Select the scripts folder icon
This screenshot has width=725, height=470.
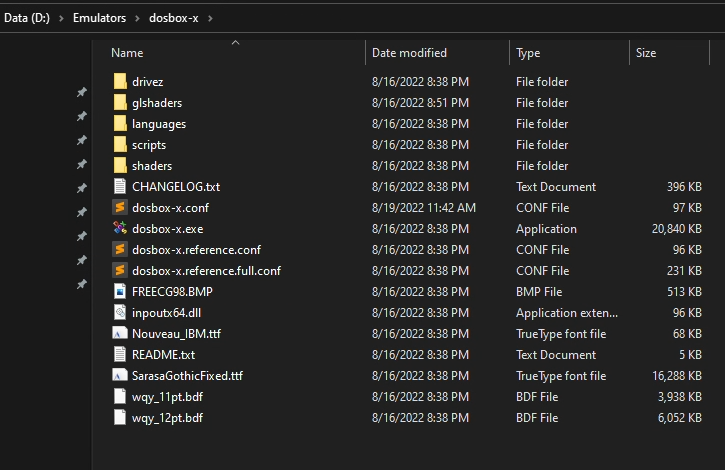[x=120, y=144]
